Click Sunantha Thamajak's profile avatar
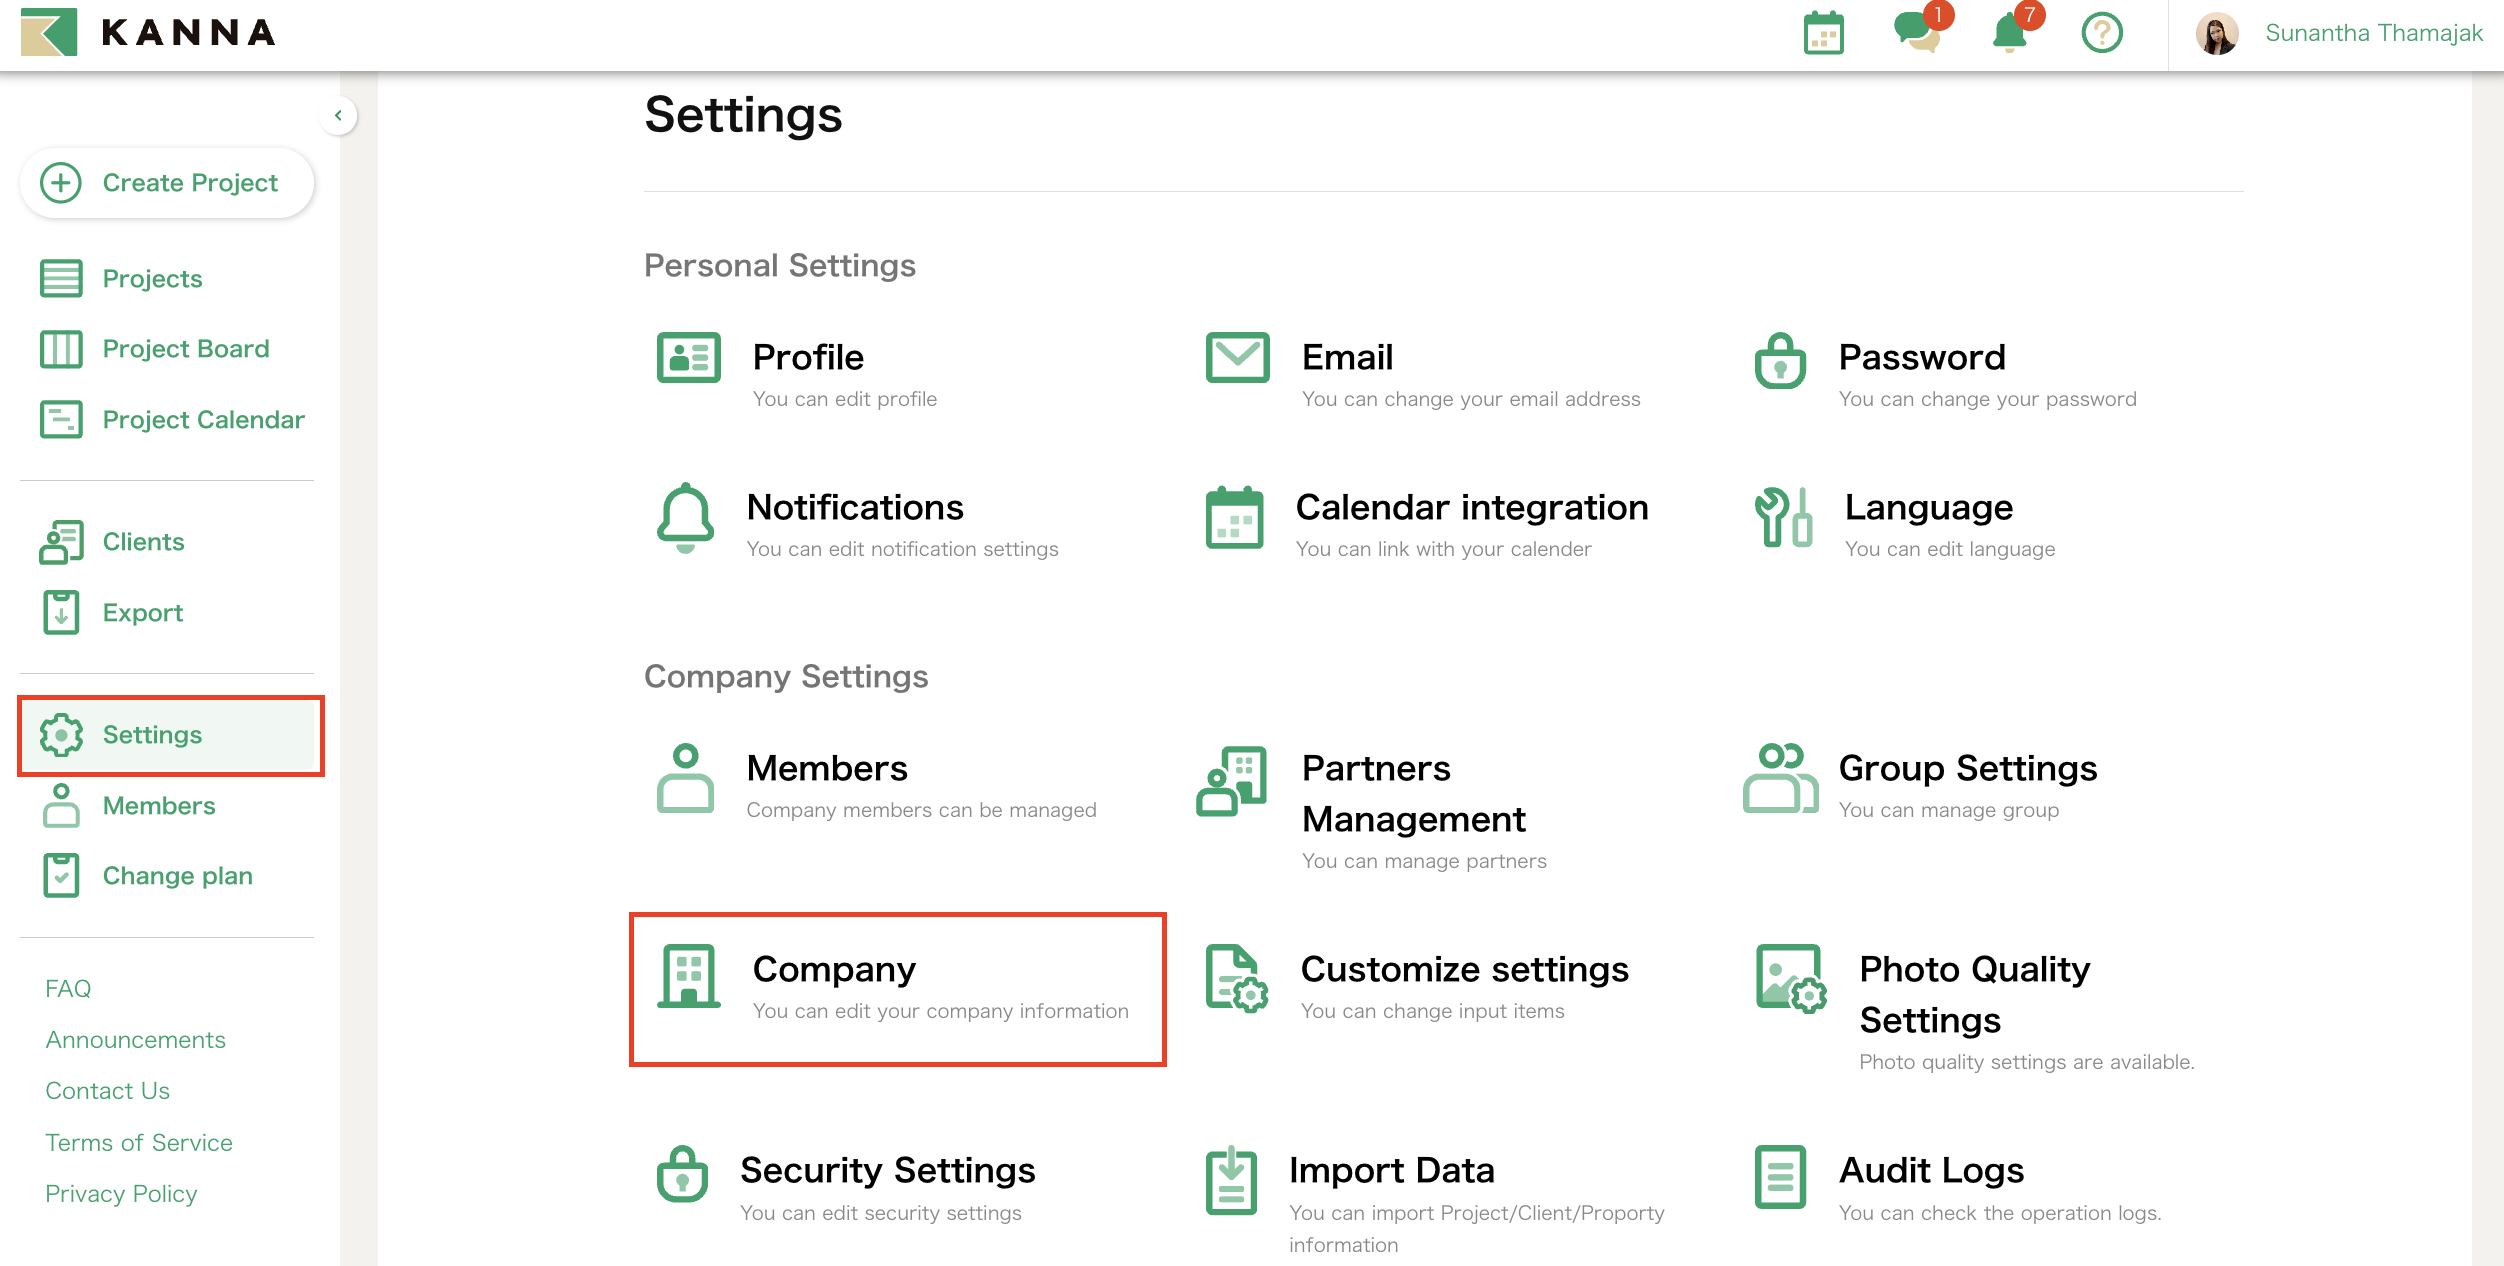The image size is (2504, 1266). click(x=2217, y=33)
